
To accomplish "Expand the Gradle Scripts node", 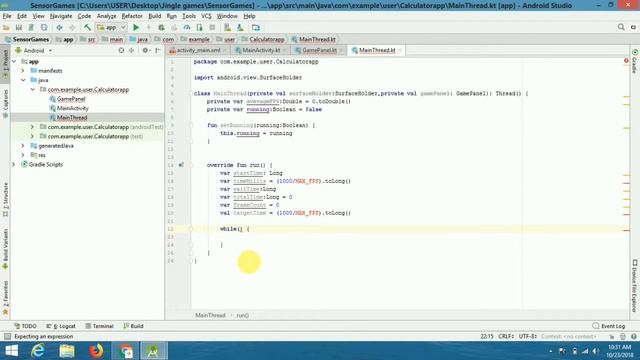I will [x=14, y=164].
